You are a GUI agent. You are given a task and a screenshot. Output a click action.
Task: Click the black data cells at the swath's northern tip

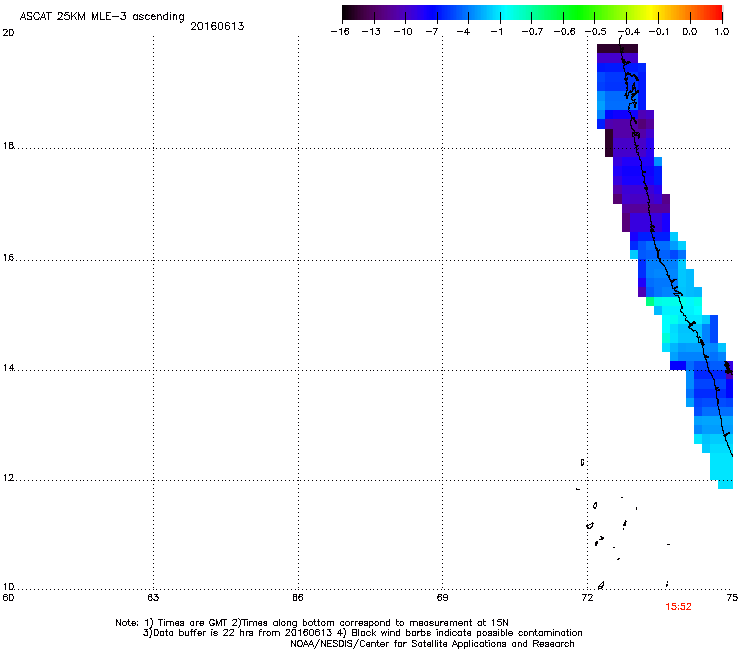tap(617, 48)
